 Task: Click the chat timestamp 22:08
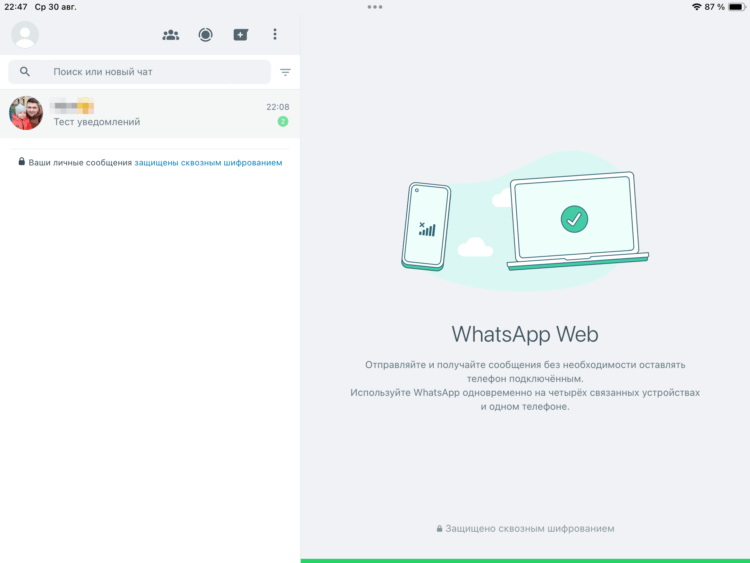click(x=277, y=107)
